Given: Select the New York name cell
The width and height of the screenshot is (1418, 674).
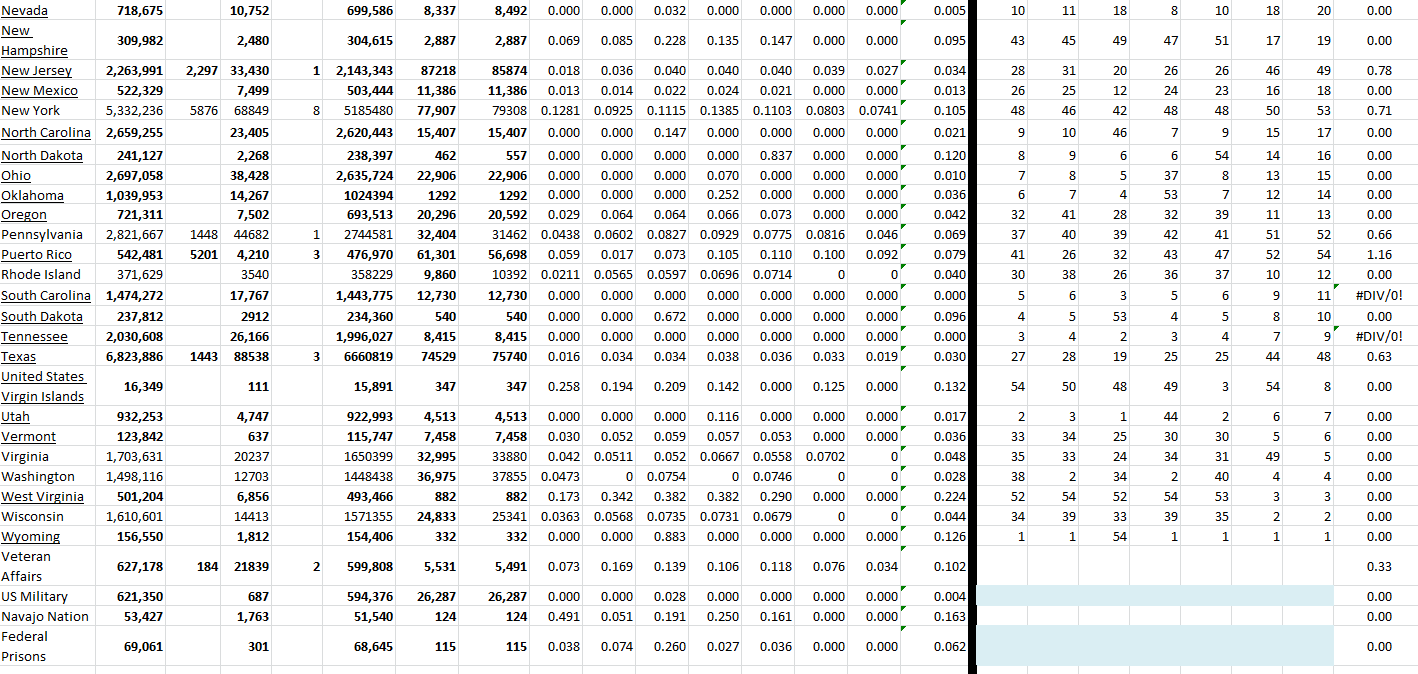Looking at the screenshot, I should (x=30, y=111).
